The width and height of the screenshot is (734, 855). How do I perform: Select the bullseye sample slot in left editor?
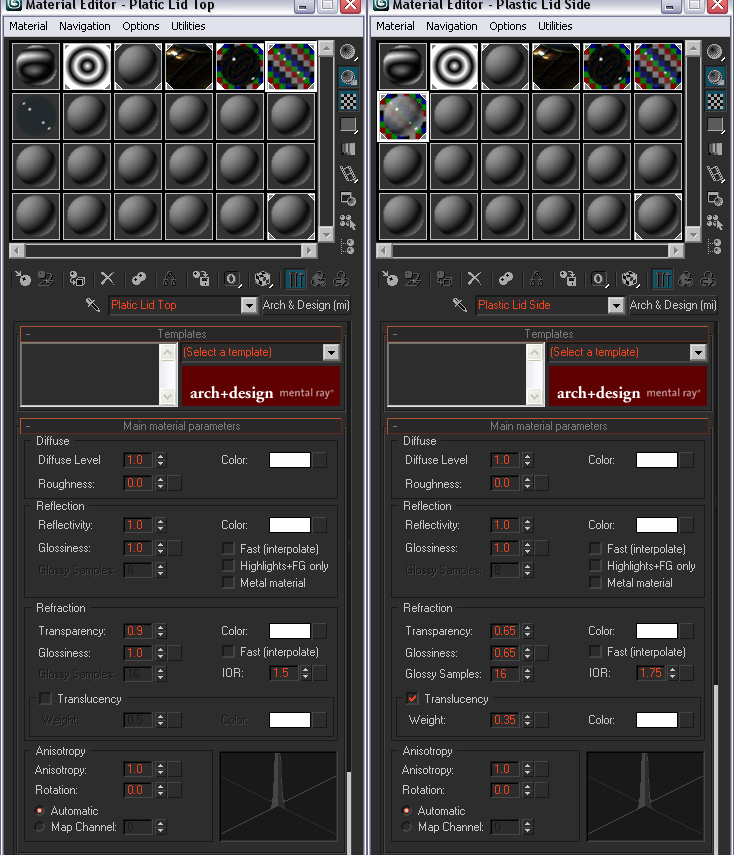click(87, 66)
